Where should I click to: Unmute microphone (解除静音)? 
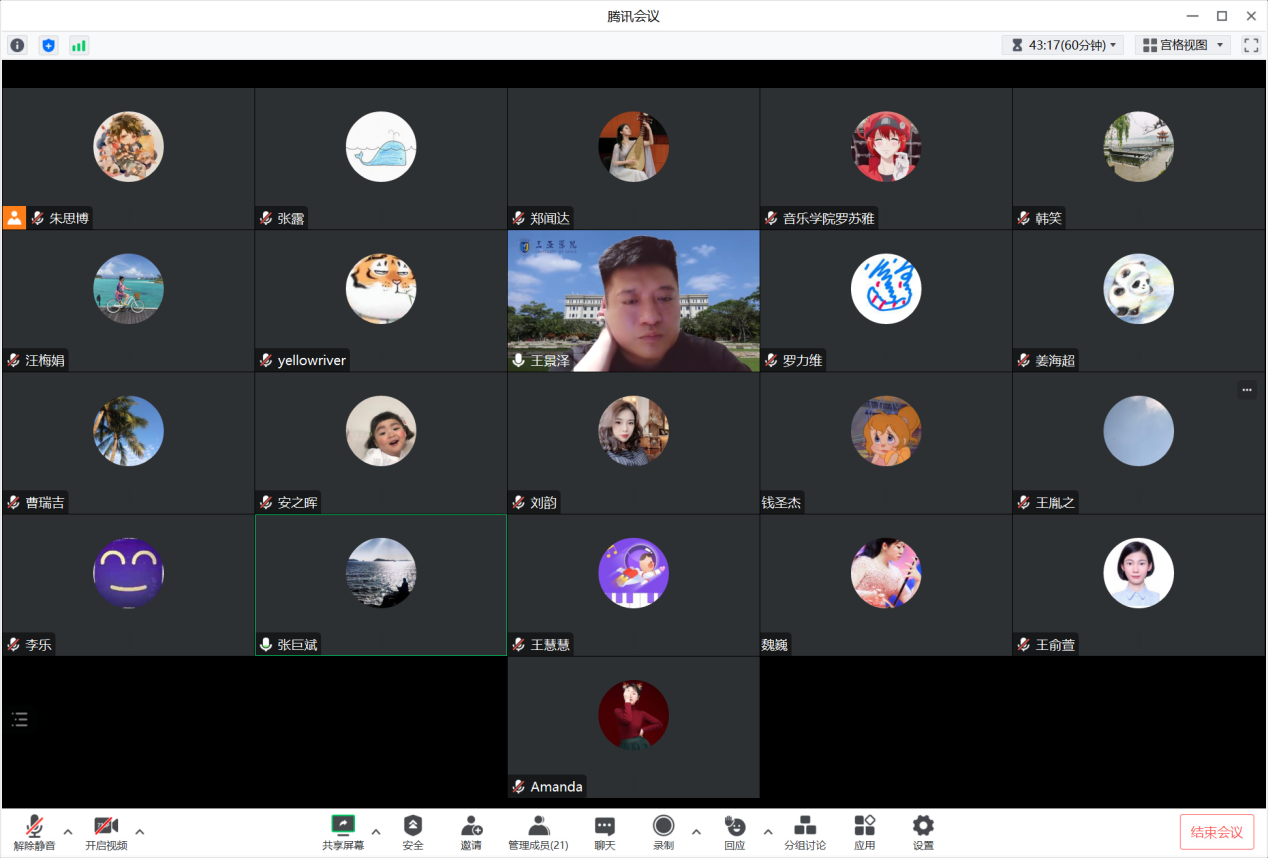(x=35, y=831)
